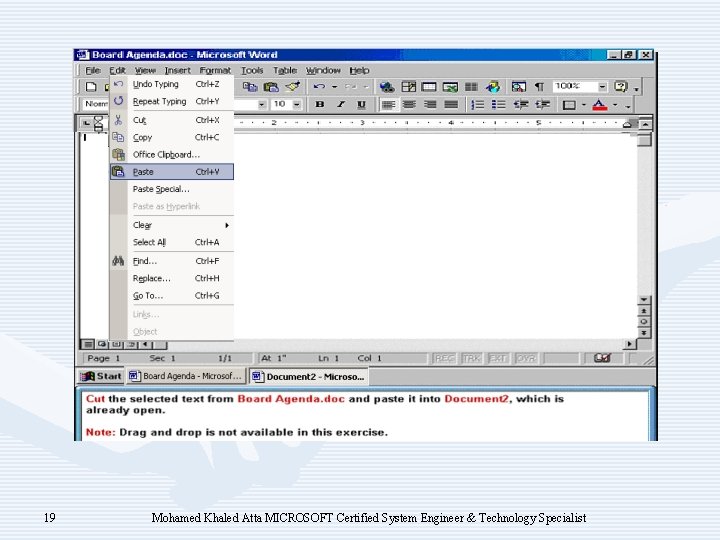Click the Document Map icon
The height and width of the screenshot is (540, 720).
point(518,87)
